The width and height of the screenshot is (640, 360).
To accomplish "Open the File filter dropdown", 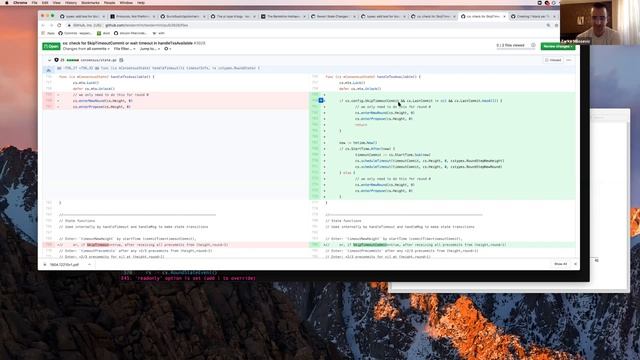I will [124, 49].
